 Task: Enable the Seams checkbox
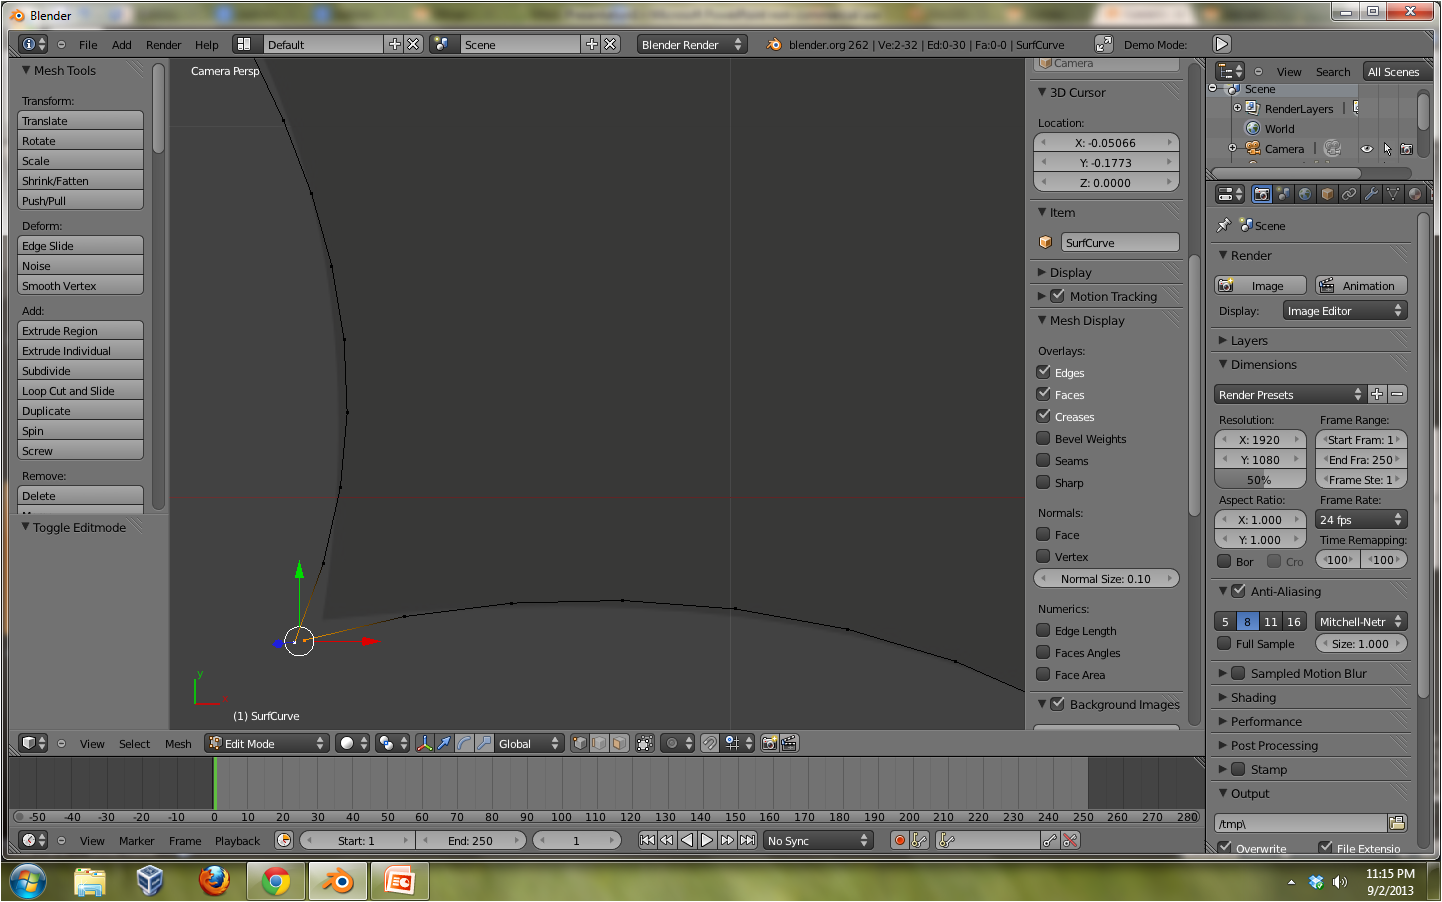pos(1043,460)
